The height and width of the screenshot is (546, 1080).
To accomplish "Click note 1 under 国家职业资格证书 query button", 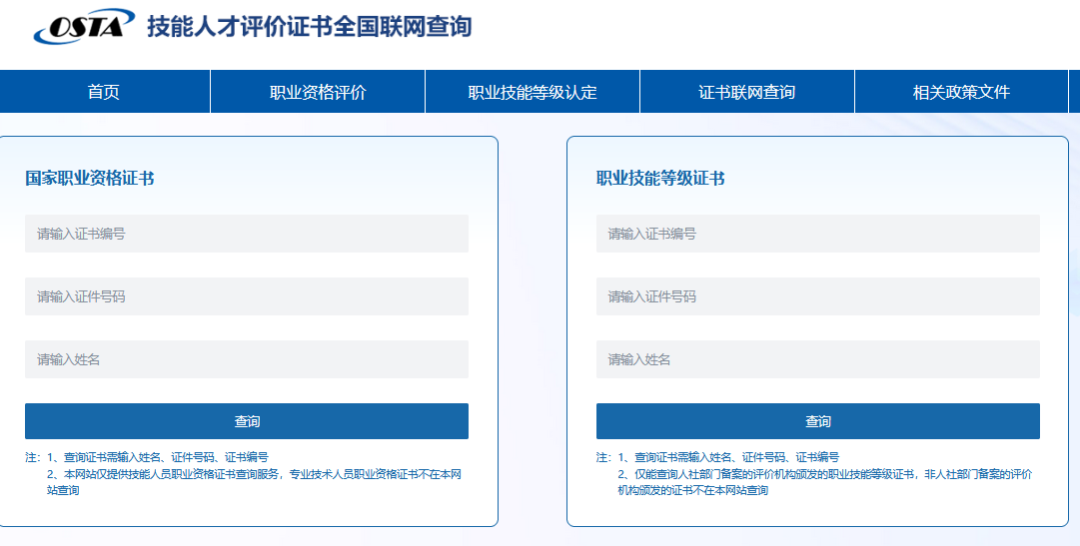I will pyautogui.click(x=158, y=457).
